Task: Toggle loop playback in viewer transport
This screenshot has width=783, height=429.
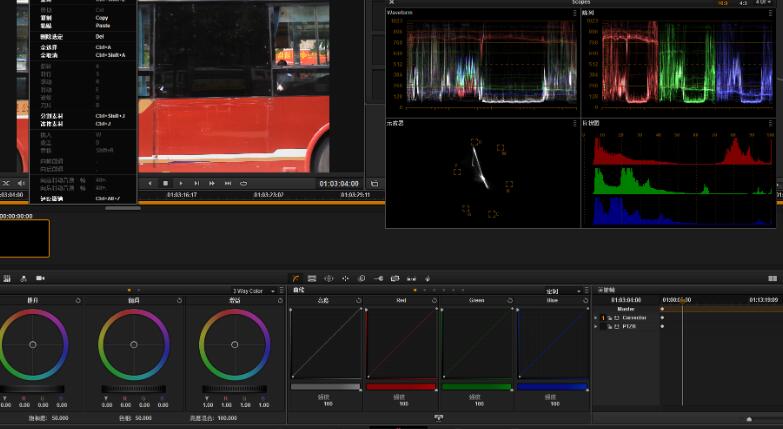Action: pos(243,183)
